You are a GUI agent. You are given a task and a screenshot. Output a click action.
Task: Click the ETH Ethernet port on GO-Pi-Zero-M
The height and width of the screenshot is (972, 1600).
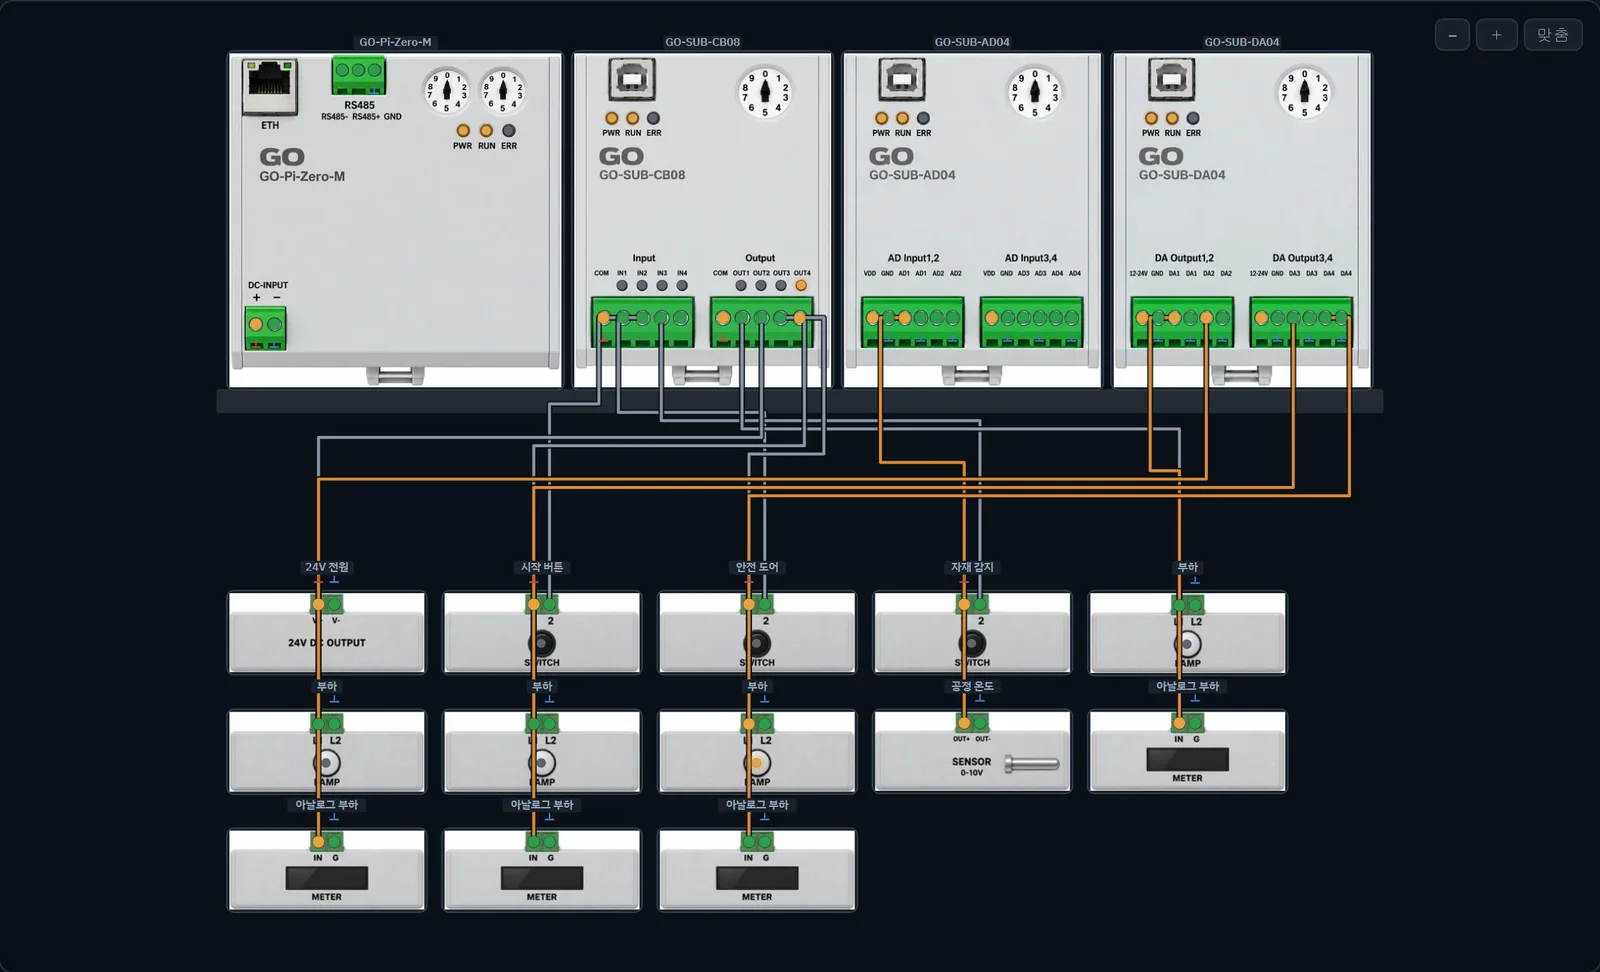coord(270,88)
